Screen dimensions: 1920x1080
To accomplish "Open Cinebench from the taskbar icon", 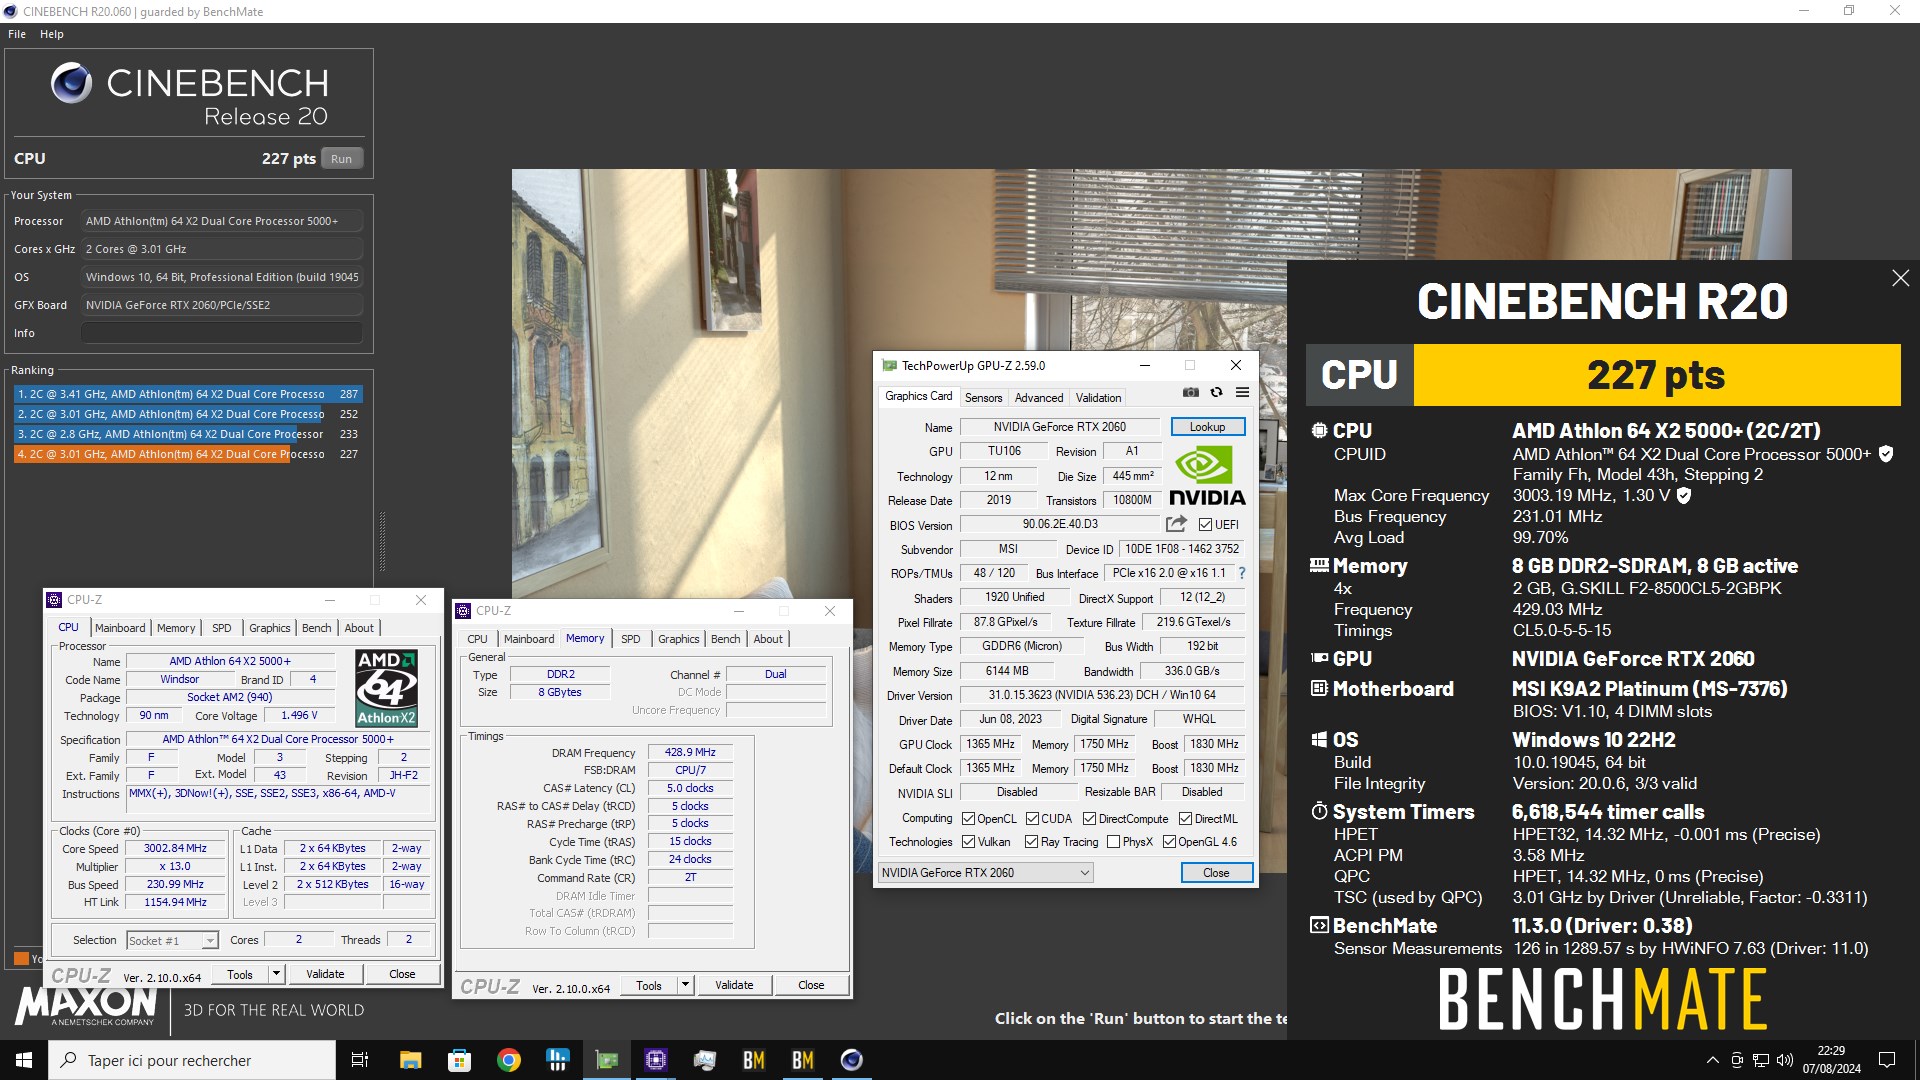I will pyautogui.click(x=852, y=1060).
